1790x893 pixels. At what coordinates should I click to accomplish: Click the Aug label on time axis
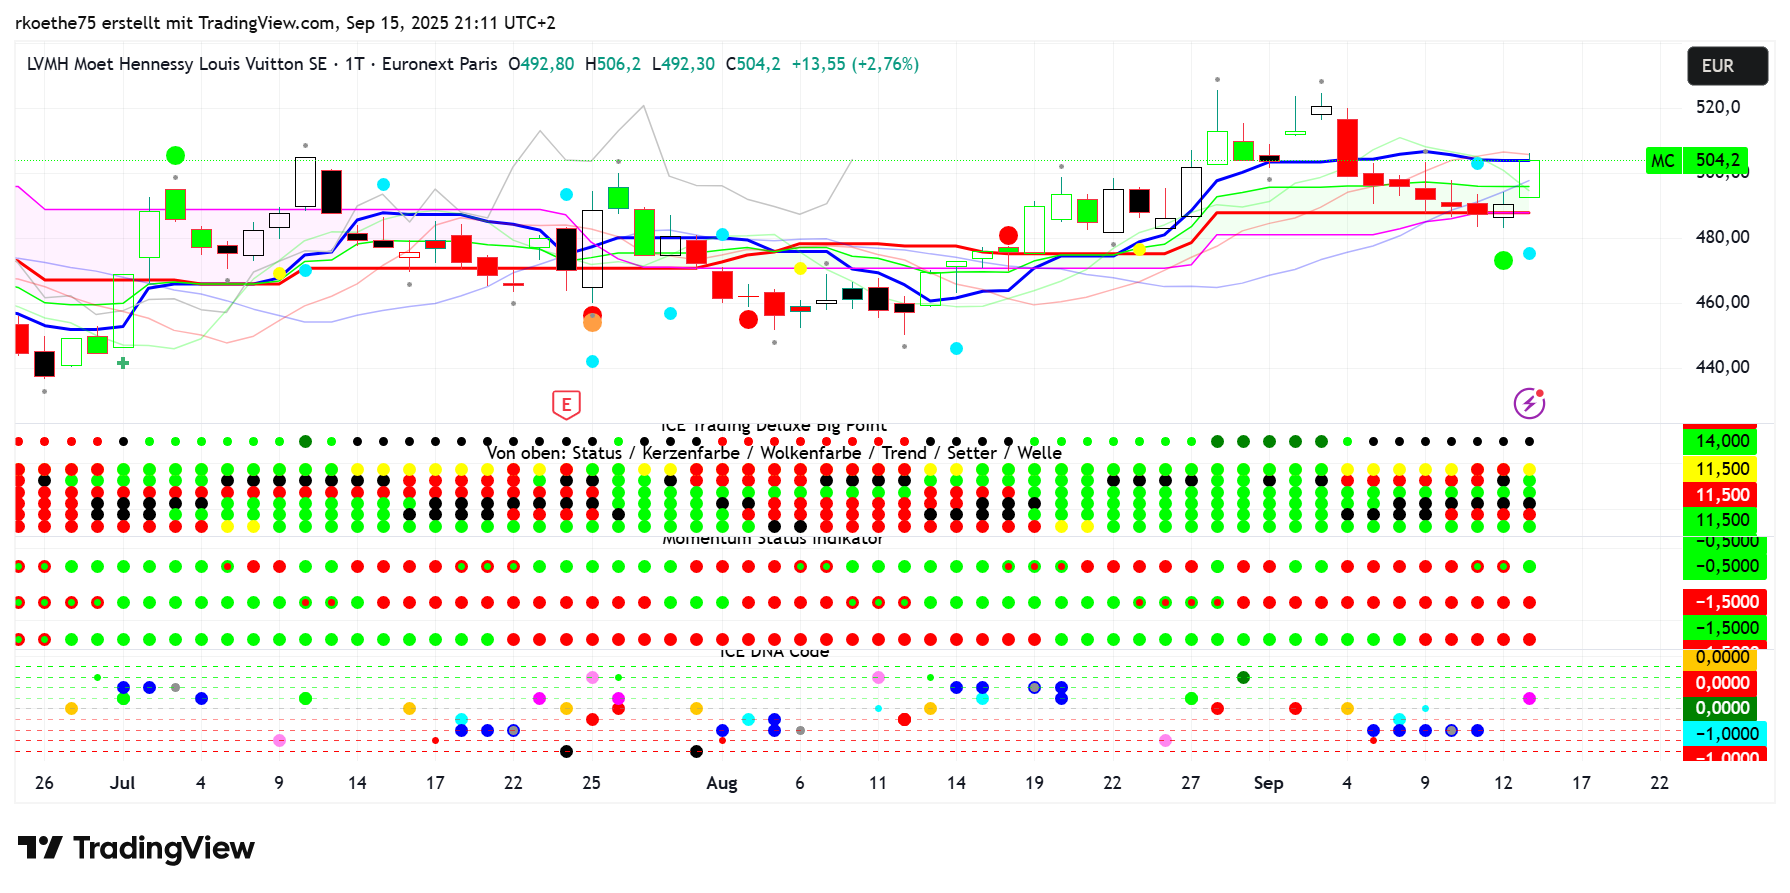(721, 783)
